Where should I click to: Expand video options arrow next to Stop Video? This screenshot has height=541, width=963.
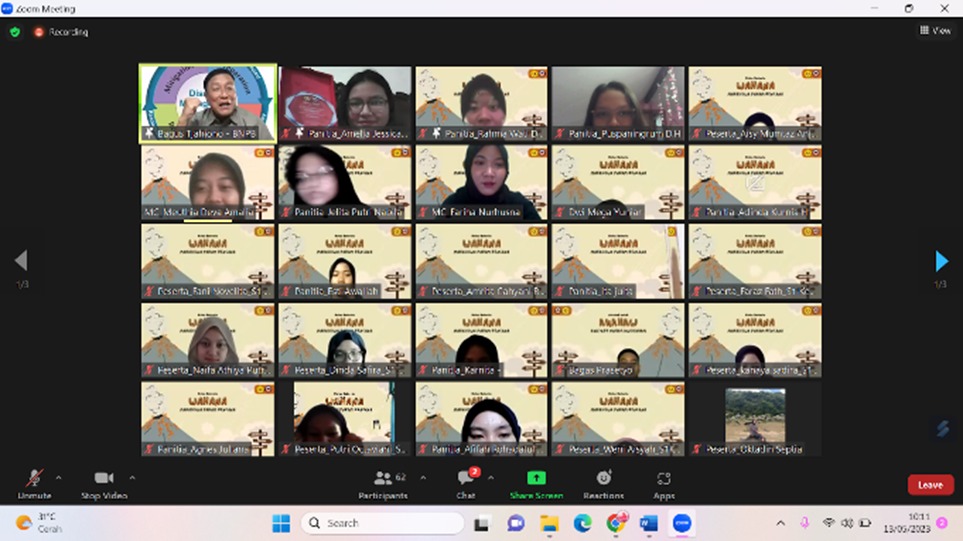[132, 478]
